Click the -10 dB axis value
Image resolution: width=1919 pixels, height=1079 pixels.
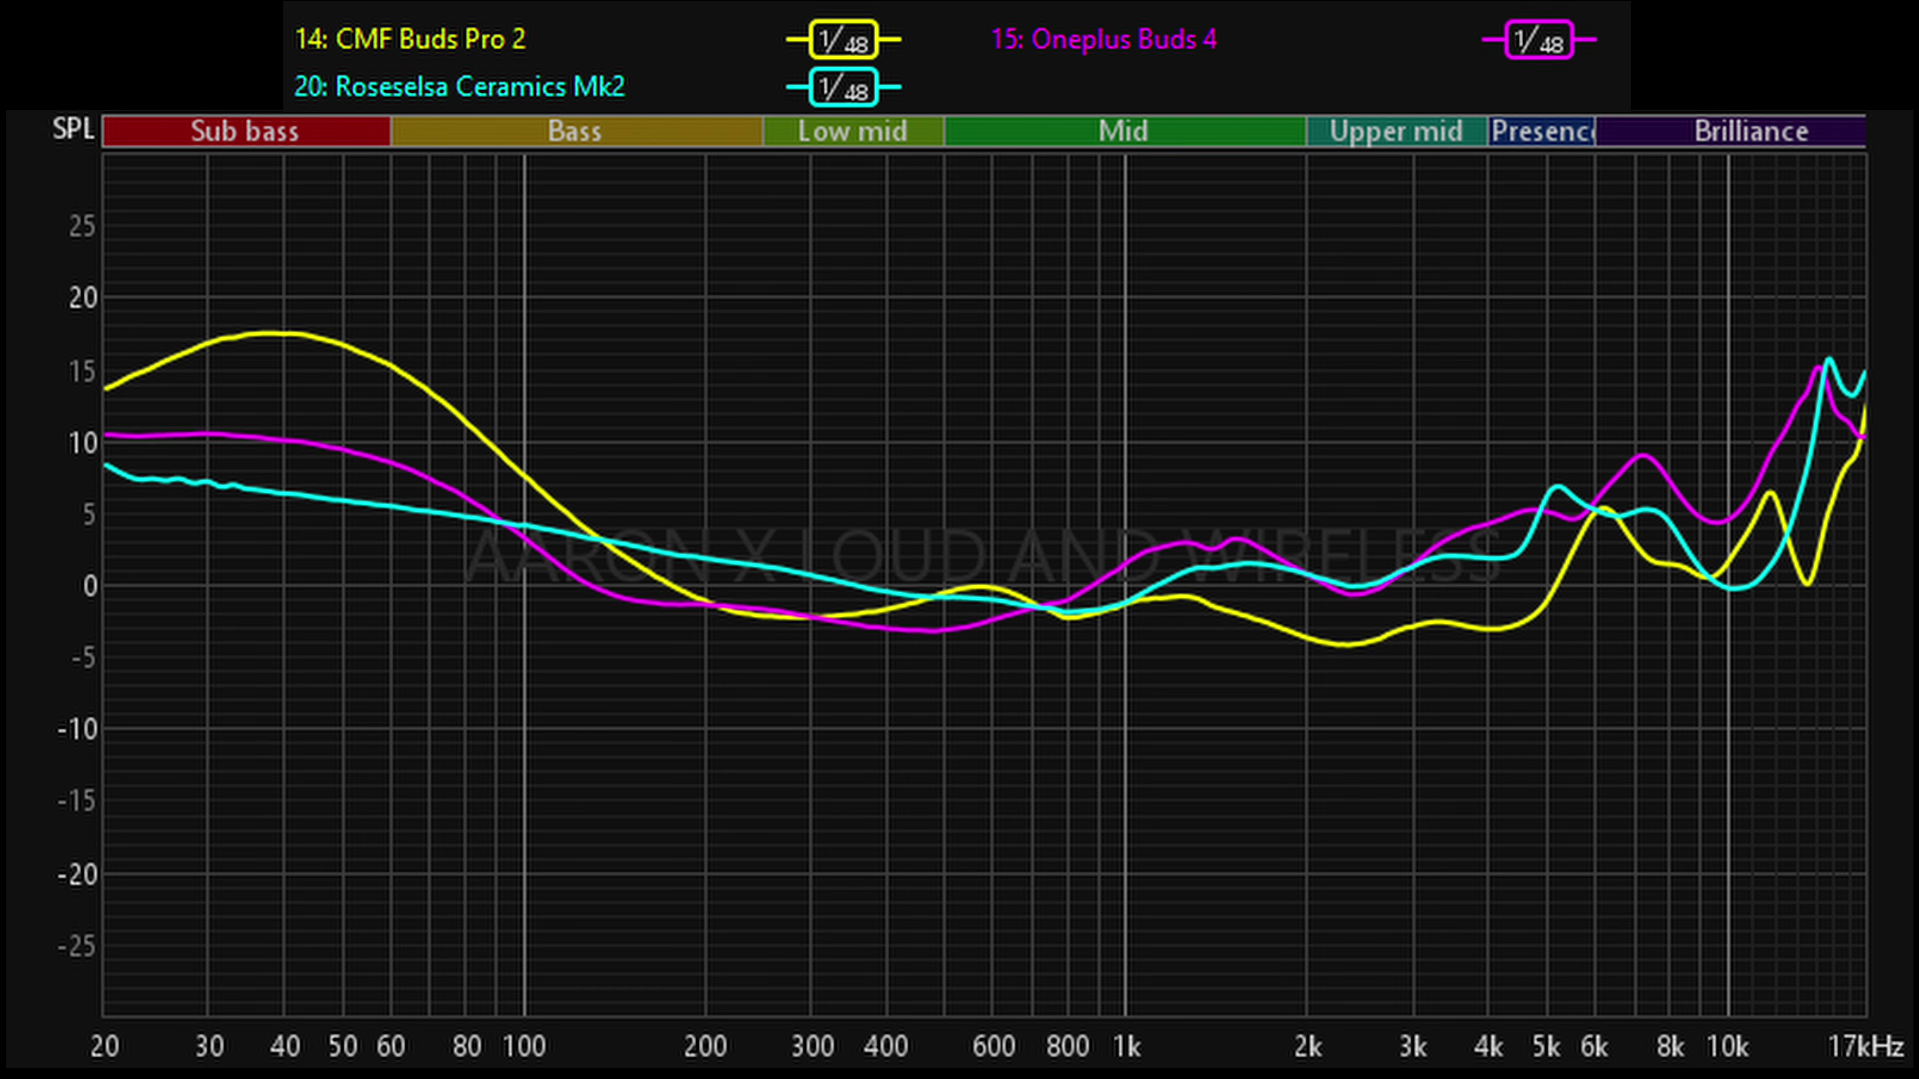[77, 730]
